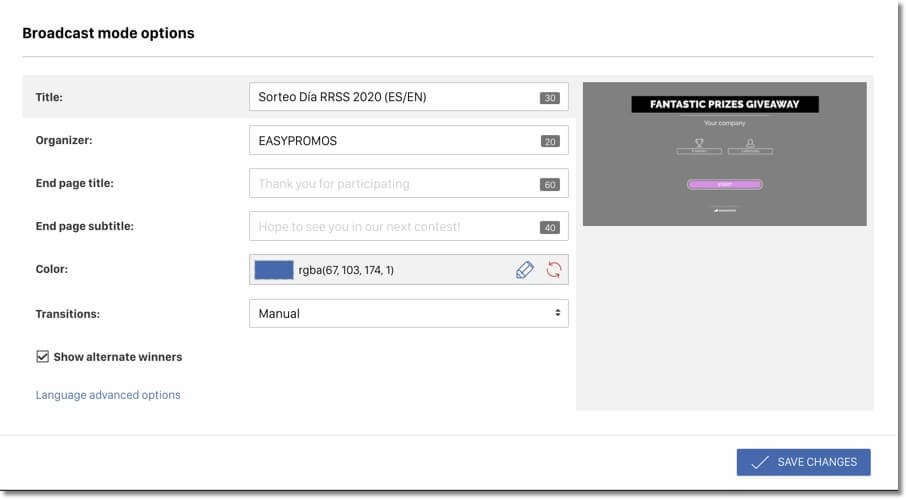Click the Title character counter 30

[549, 98]
